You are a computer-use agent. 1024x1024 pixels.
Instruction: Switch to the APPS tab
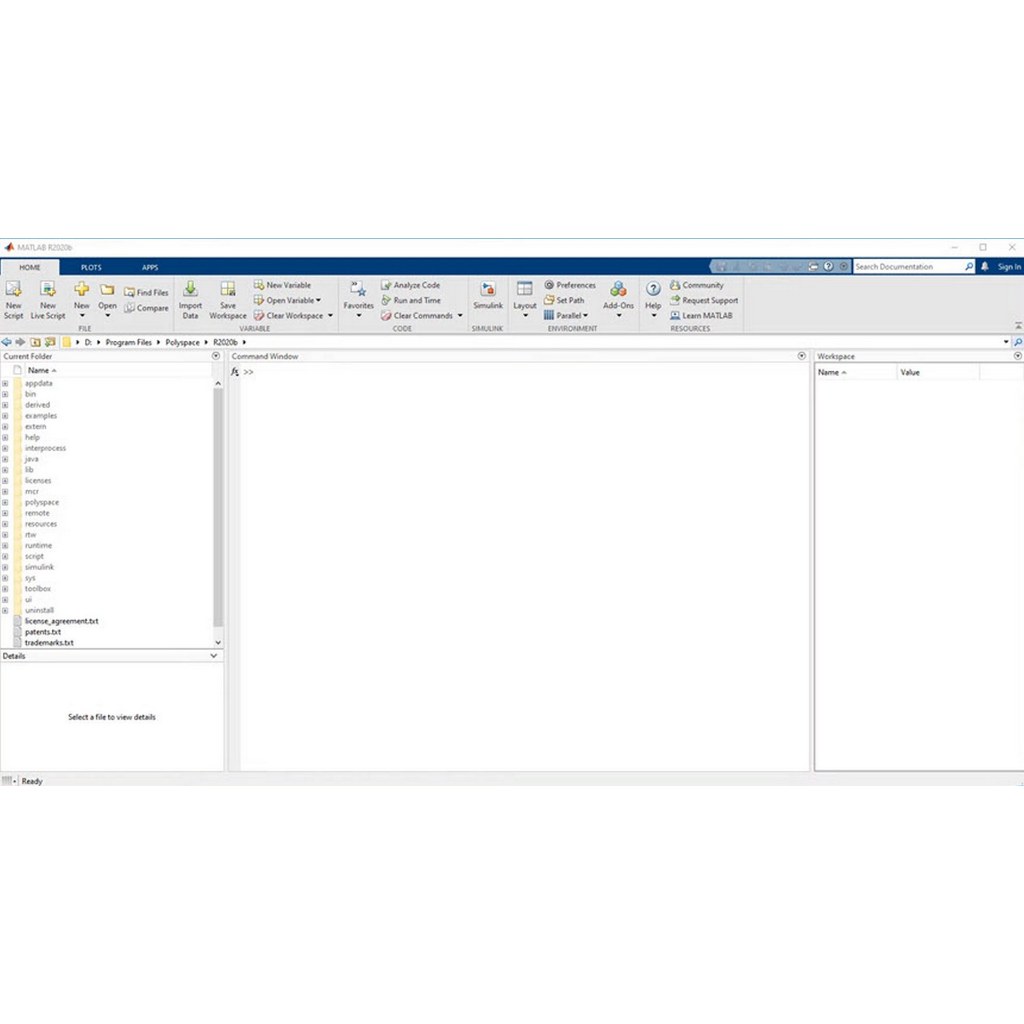pos(149,267)
